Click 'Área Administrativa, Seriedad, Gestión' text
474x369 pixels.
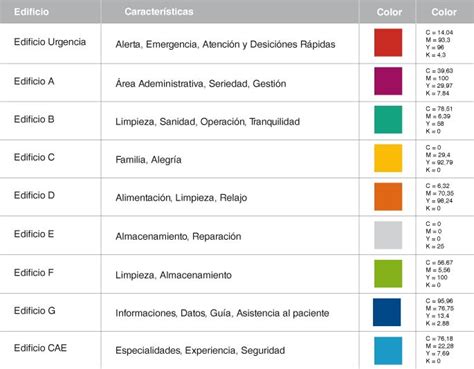(201, 83)
